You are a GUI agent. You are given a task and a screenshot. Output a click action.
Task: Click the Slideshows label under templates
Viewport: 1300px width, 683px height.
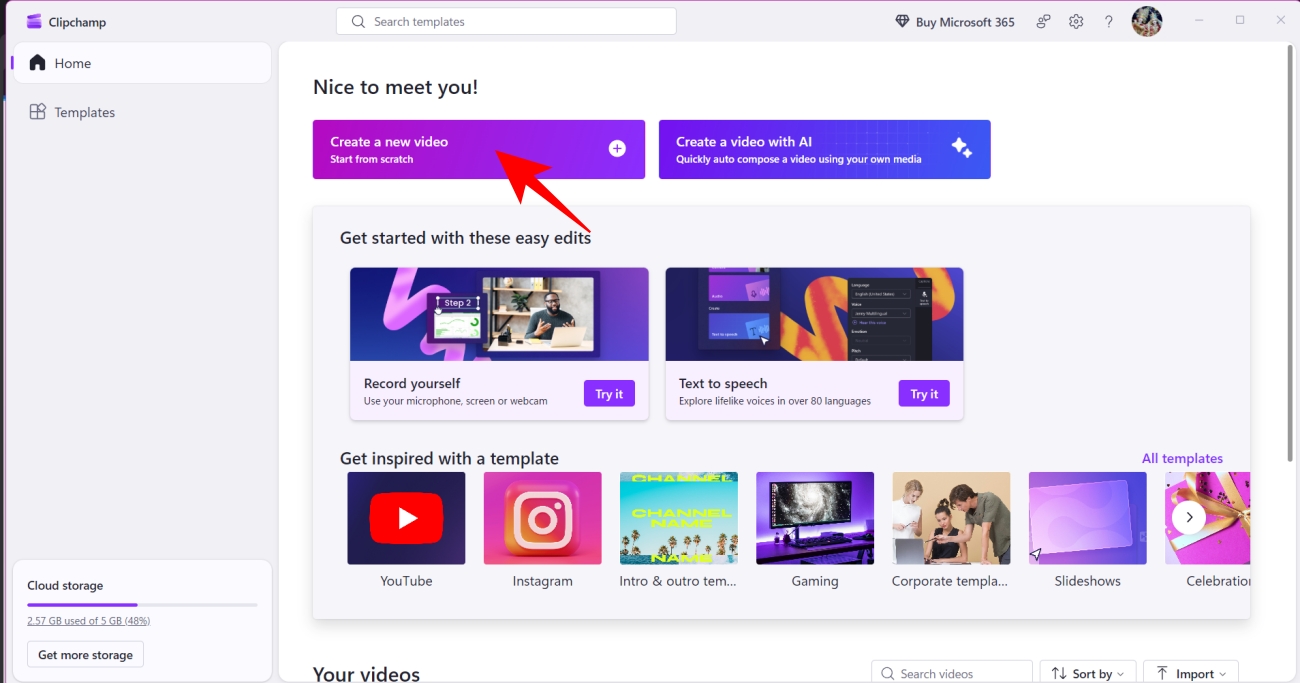tap(1088, 581)
